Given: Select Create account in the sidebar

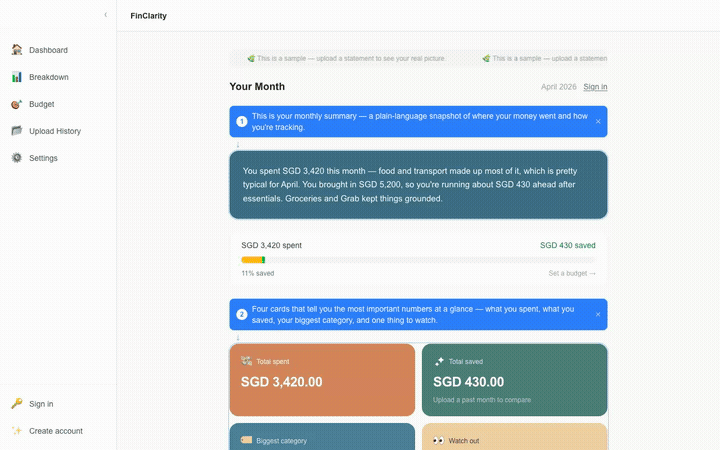Looking at the screenshot, I should click(x=58, y=431).
